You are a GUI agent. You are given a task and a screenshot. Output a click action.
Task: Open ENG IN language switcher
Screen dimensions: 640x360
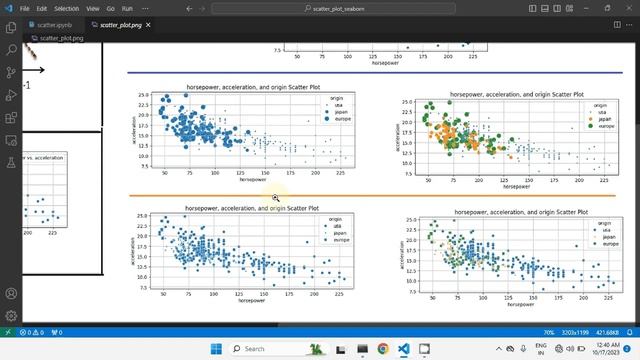[541, 349]
